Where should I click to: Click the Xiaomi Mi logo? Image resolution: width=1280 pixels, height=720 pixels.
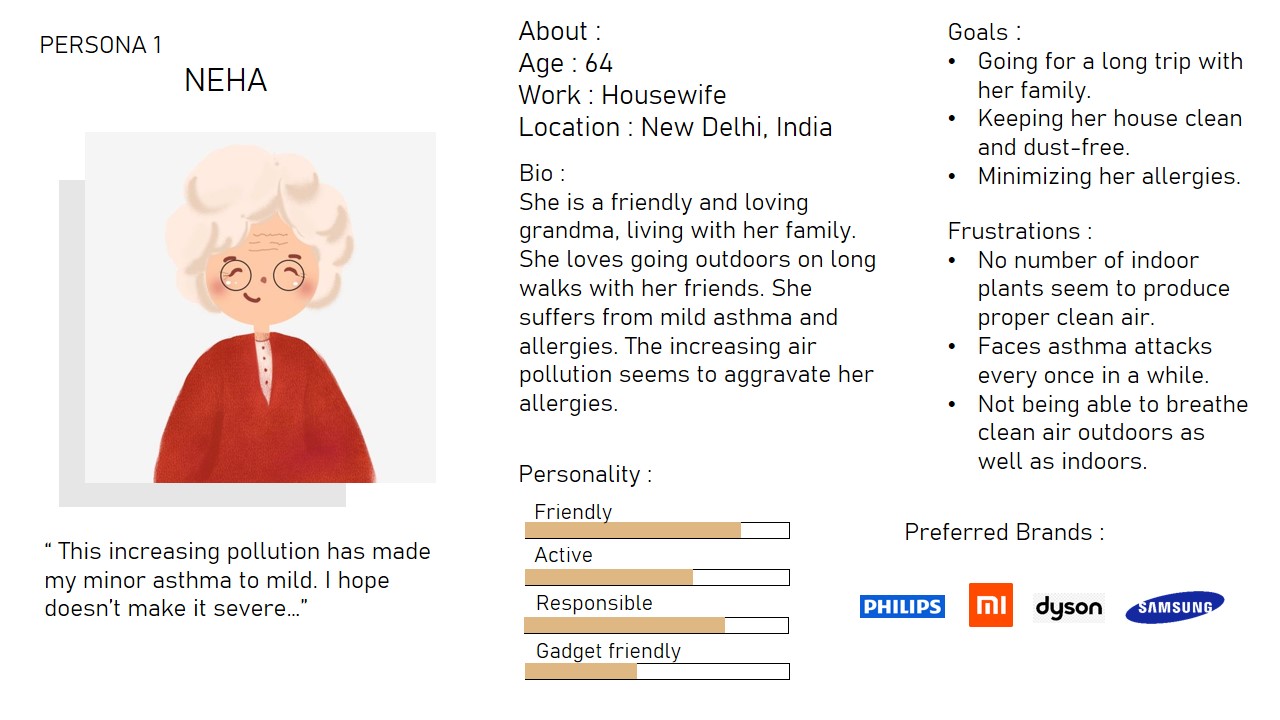[x=990, y=605]
